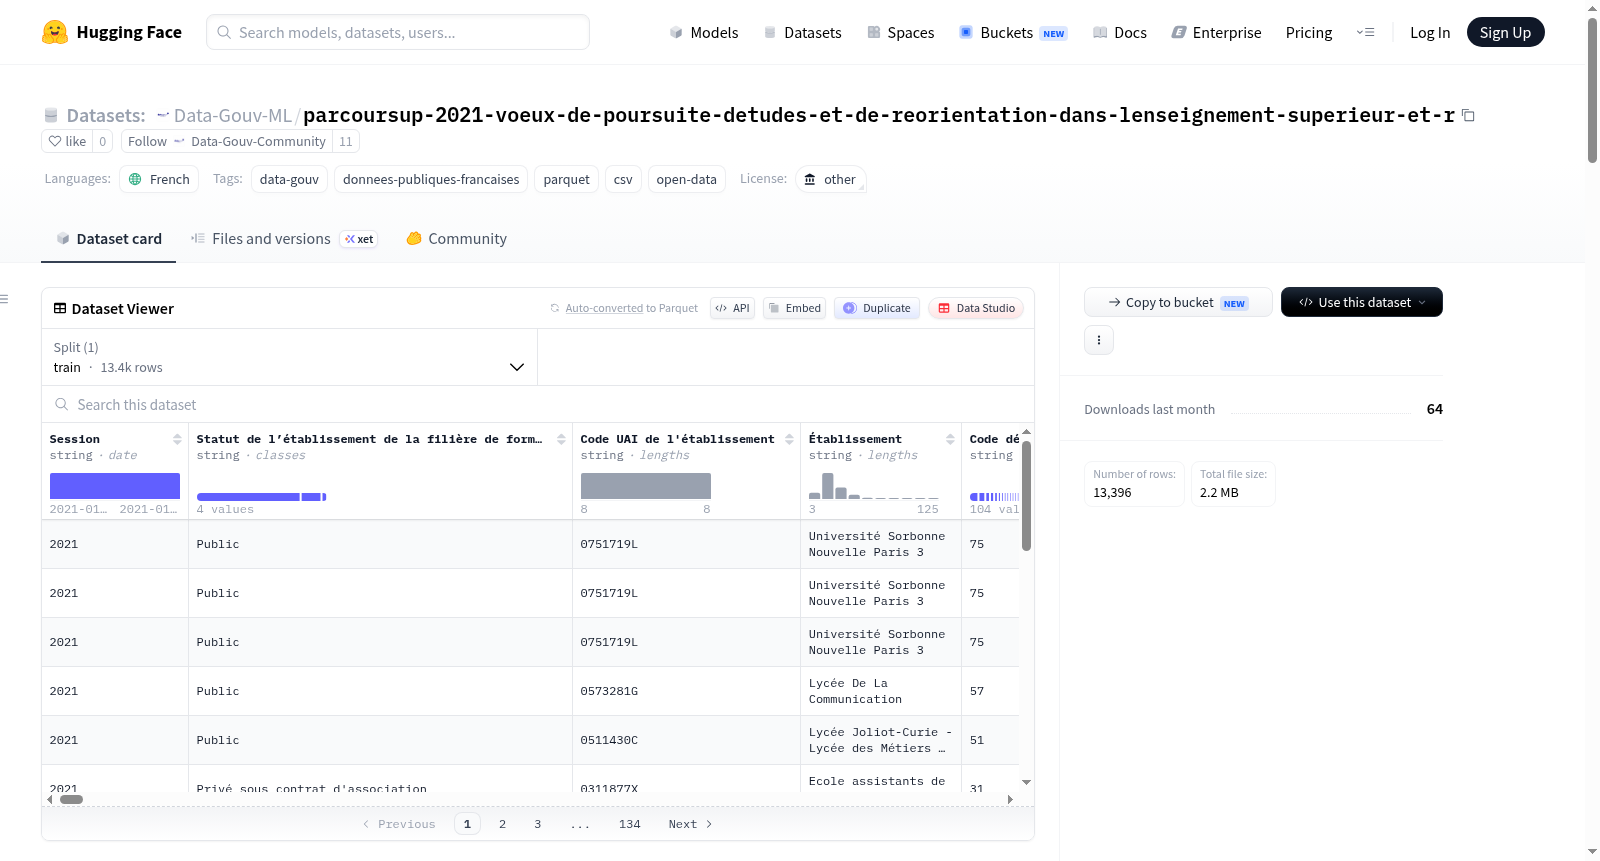The height and width of the screenshot is (861, 1600).
Task: Click the data-gouv tag
Action: click(x=289, y=179)
